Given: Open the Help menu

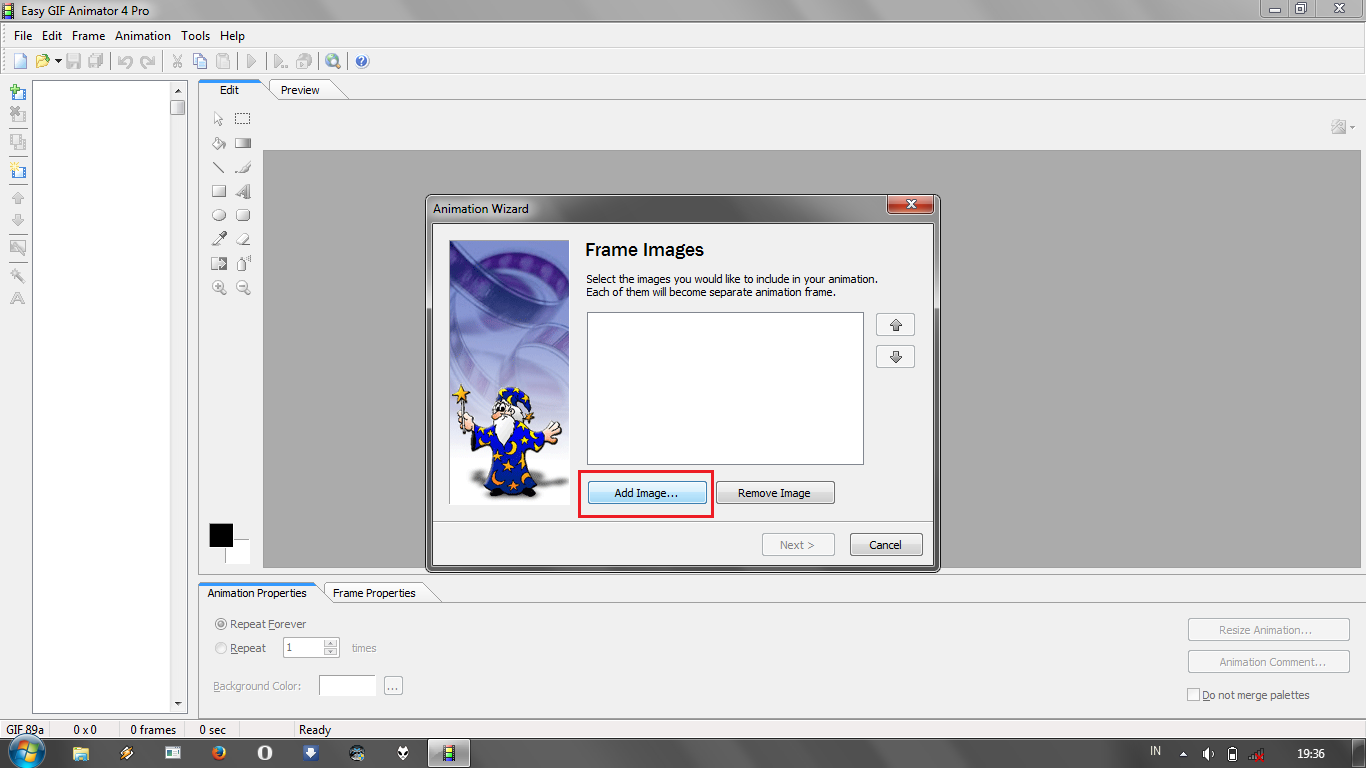Looking at the screenshot, I should [232, 35].
